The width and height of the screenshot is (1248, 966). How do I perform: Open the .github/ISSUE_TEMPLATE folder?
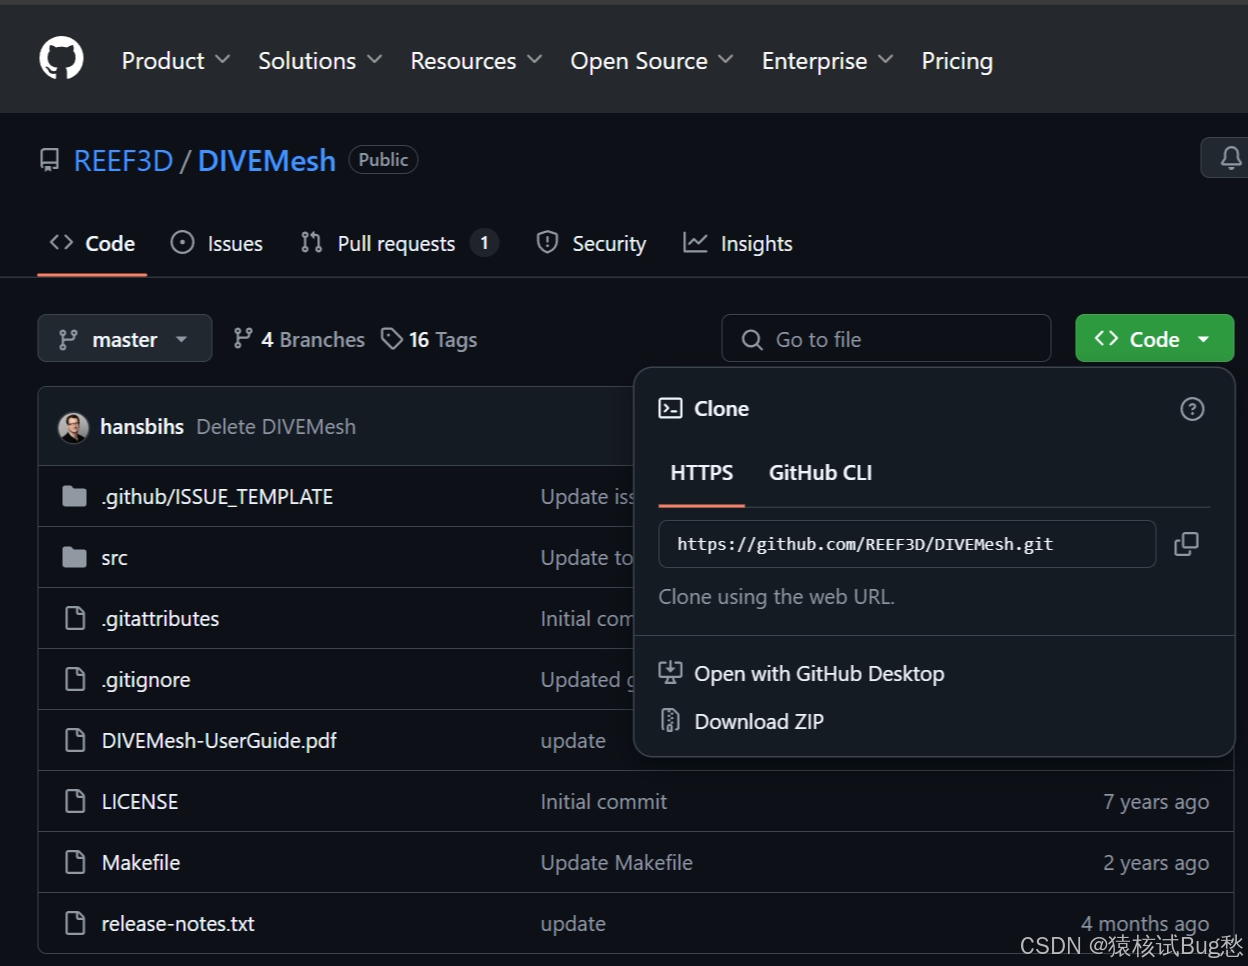[x=217, y=497]
